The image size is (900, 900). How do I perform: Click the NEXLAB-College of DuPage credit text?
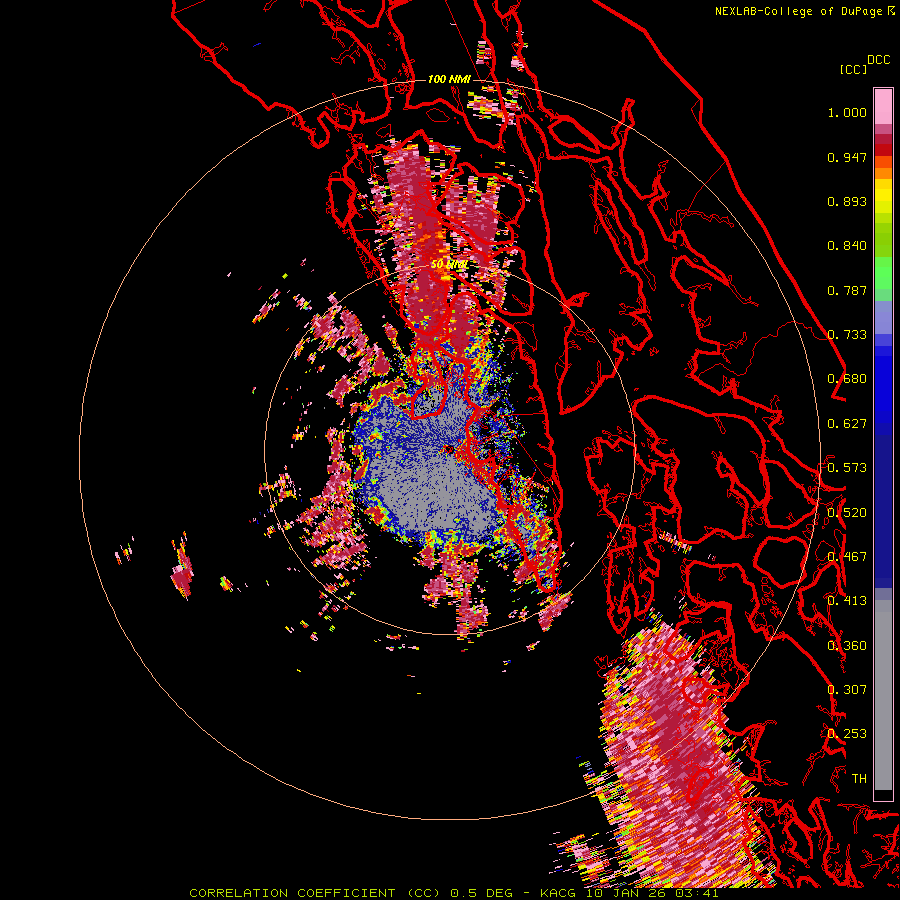coord(798,11)
